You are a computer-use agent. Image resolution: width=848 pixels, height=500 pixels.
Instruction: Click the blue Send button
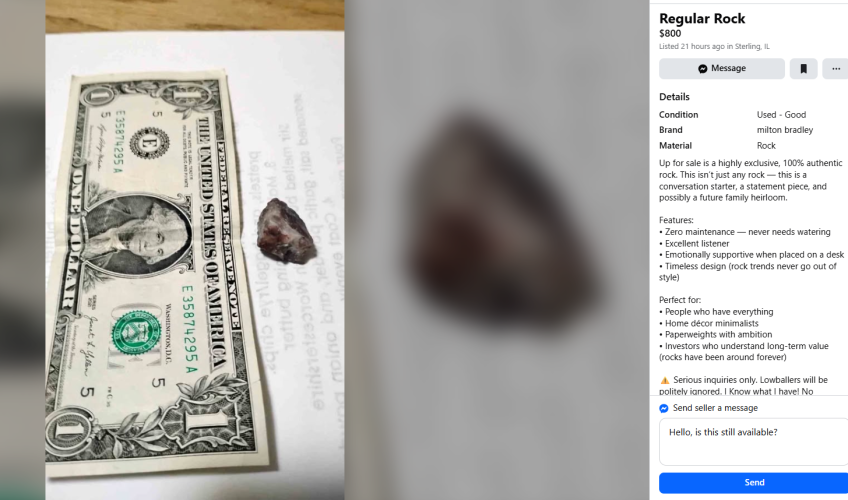click(753, 483)
